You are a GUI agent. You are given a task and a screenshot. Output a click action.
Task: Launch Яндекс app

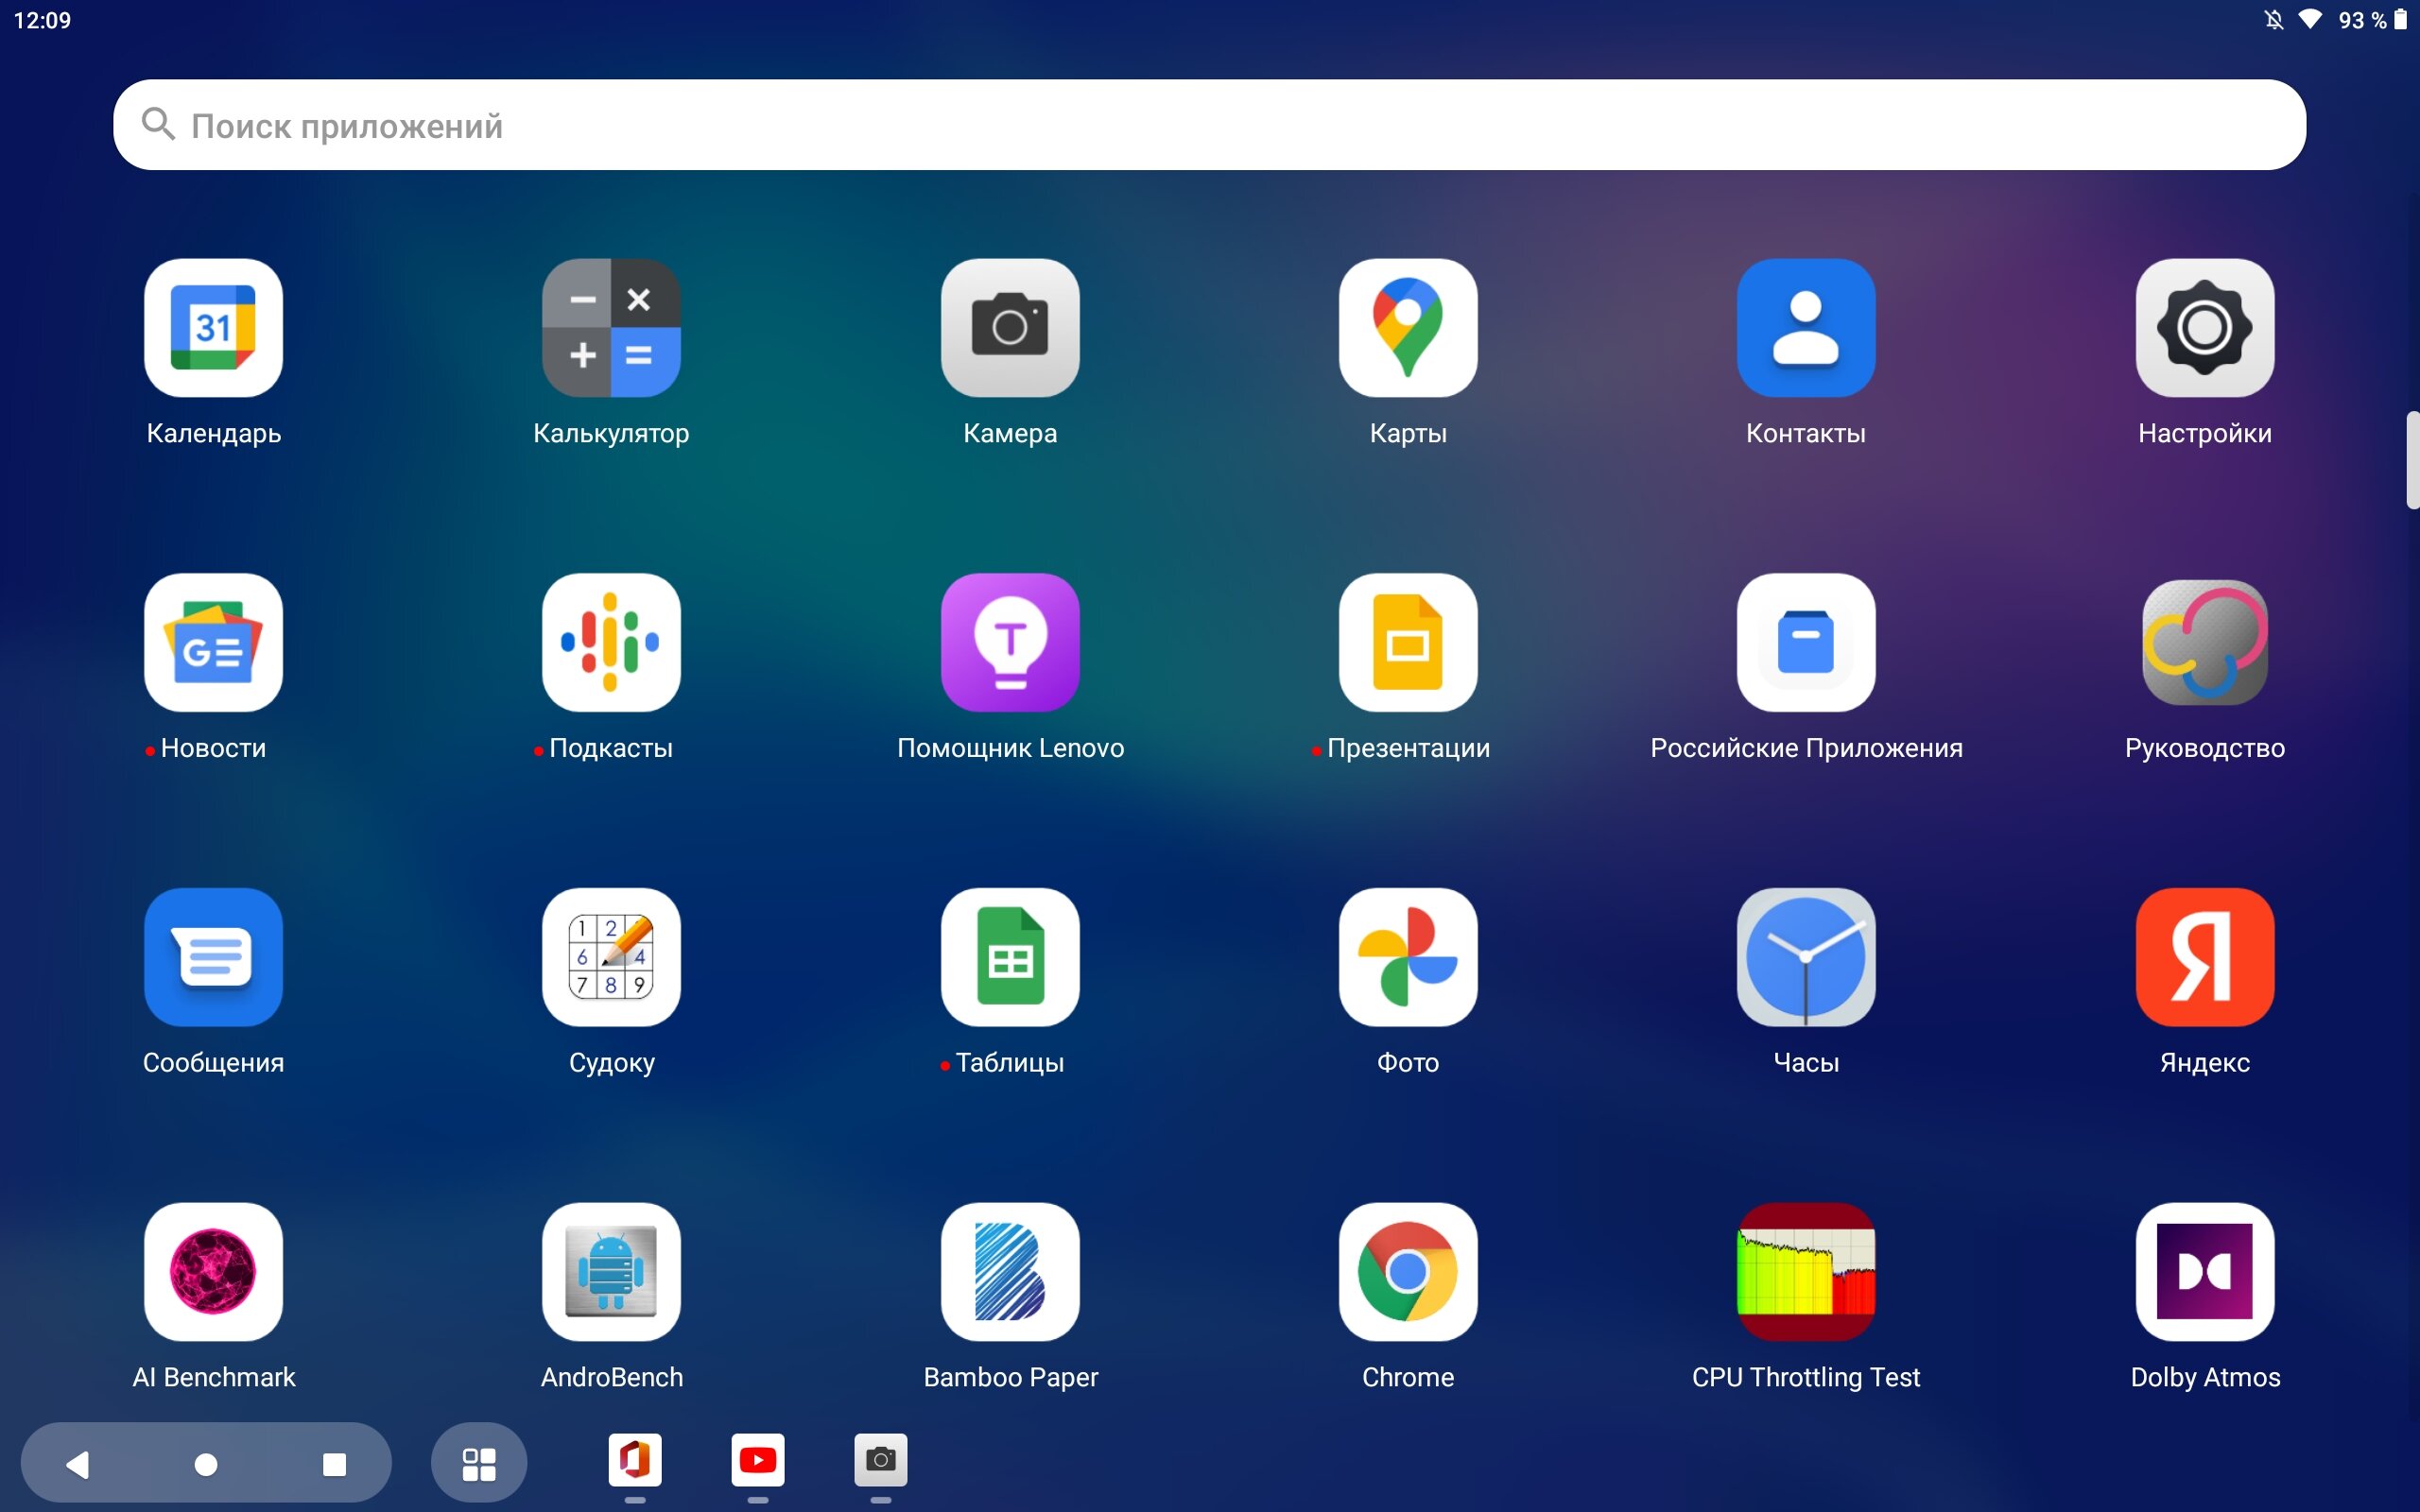click(x=2205, y=957)
